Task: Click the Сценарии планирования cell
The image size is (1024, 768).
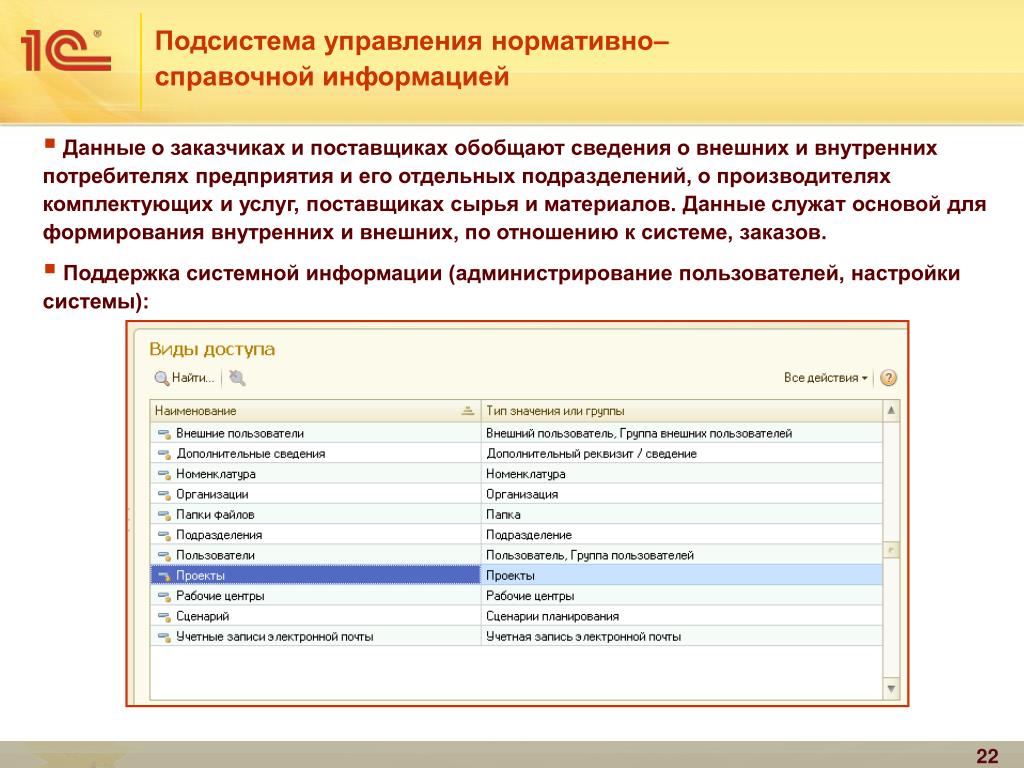Action: click(682, 616)
